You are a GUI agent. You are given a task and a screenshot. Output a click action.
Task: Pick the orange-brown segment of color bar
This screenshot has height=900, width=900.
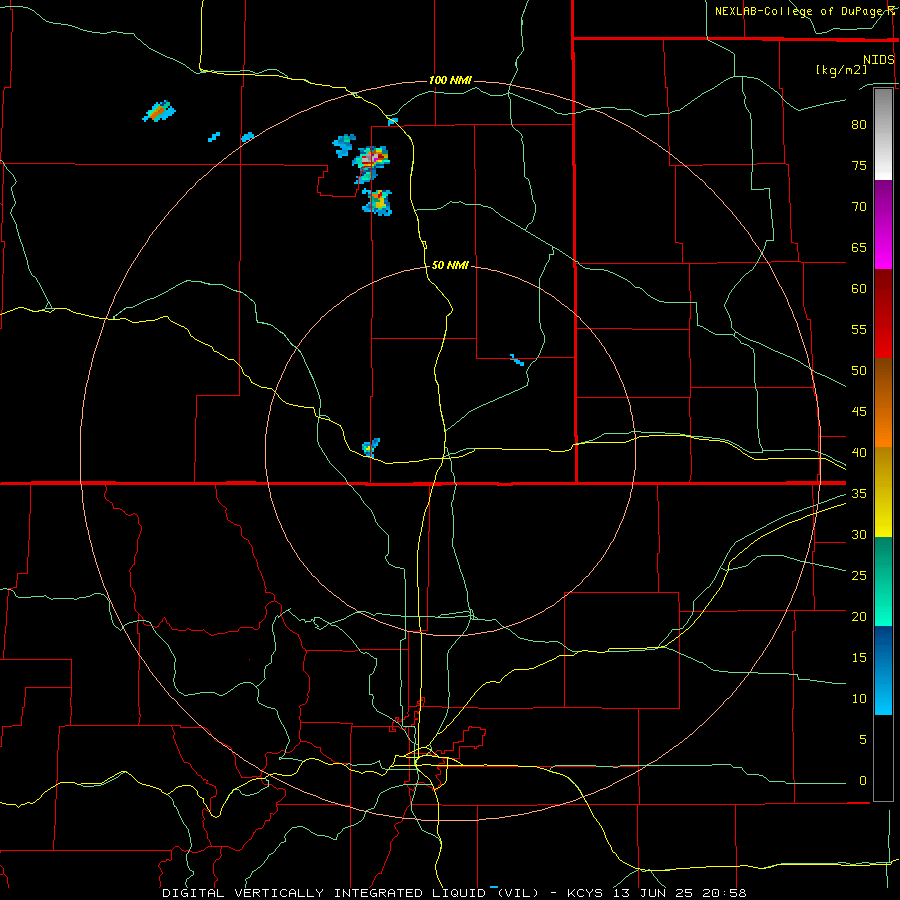coord(883,403)
